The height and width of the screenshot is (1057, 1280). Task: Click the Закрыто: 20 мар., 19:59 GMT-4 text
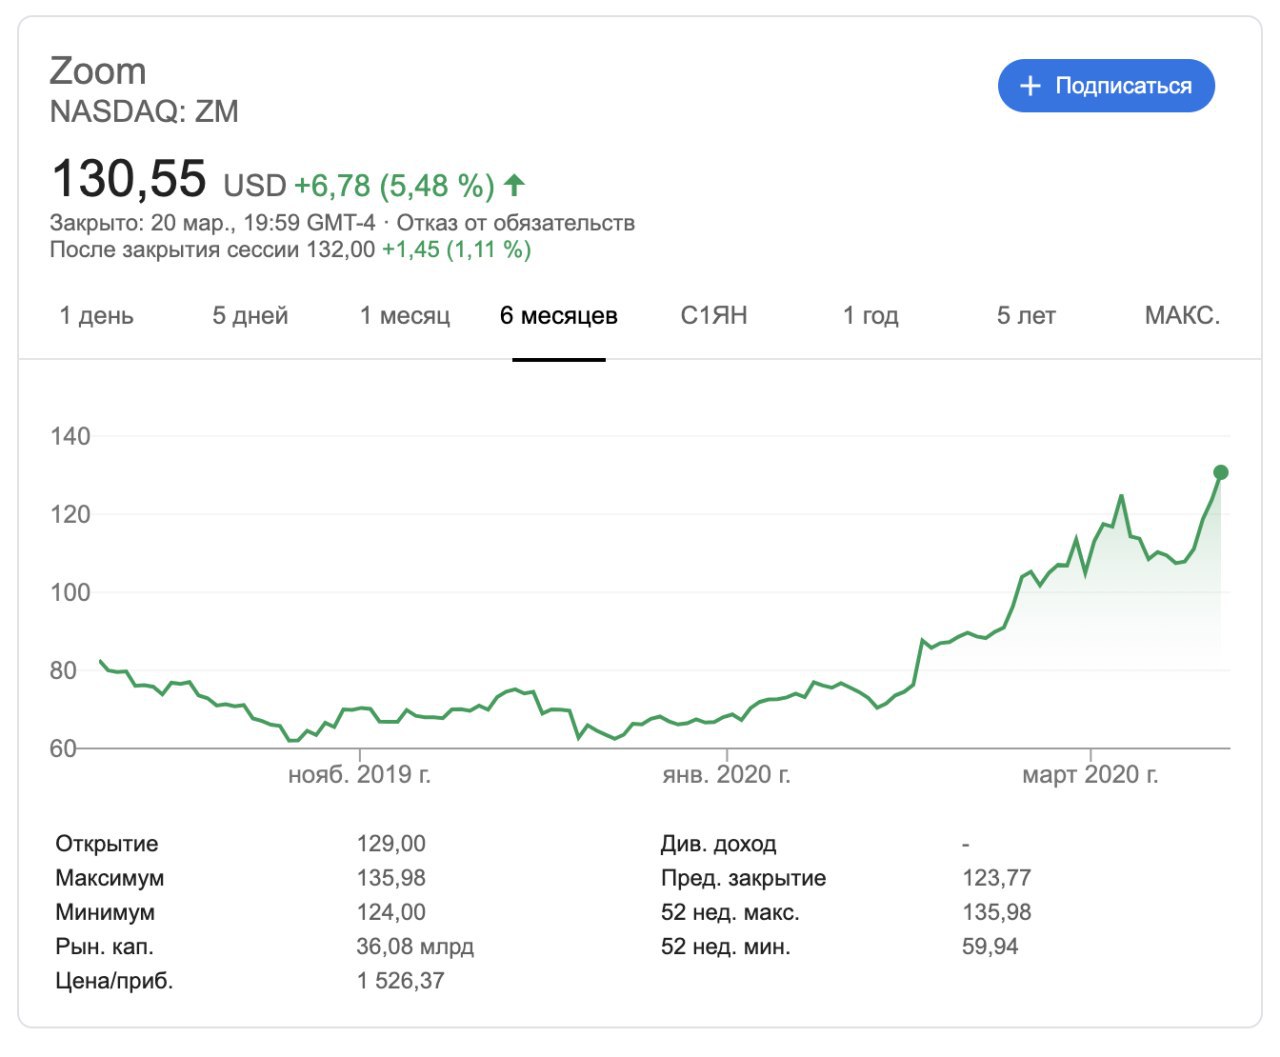coord(213,223)
